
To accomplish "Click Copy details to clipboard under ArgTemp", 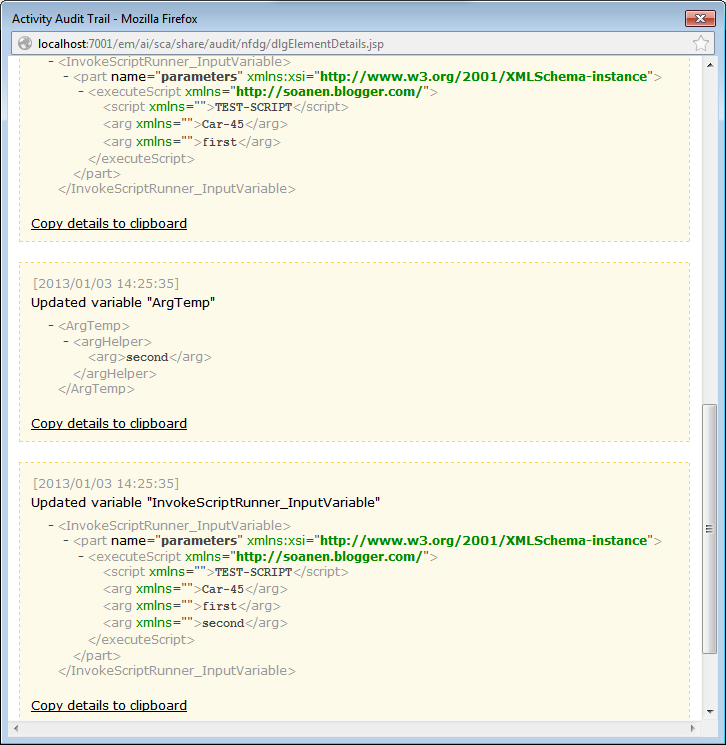I will 109,423.
